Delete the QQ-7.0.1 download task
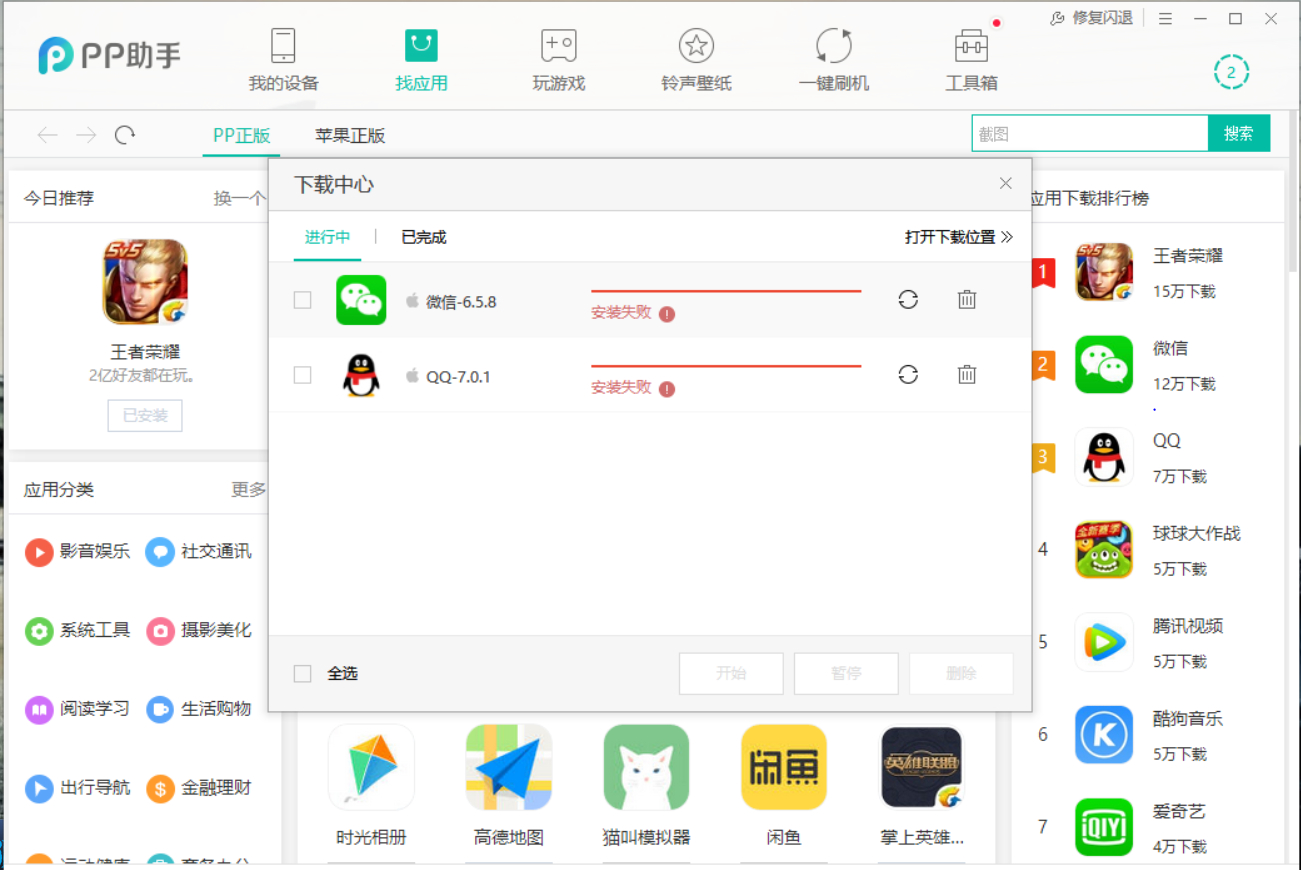This screenshot has height=870, width=1301. point(966,374)
